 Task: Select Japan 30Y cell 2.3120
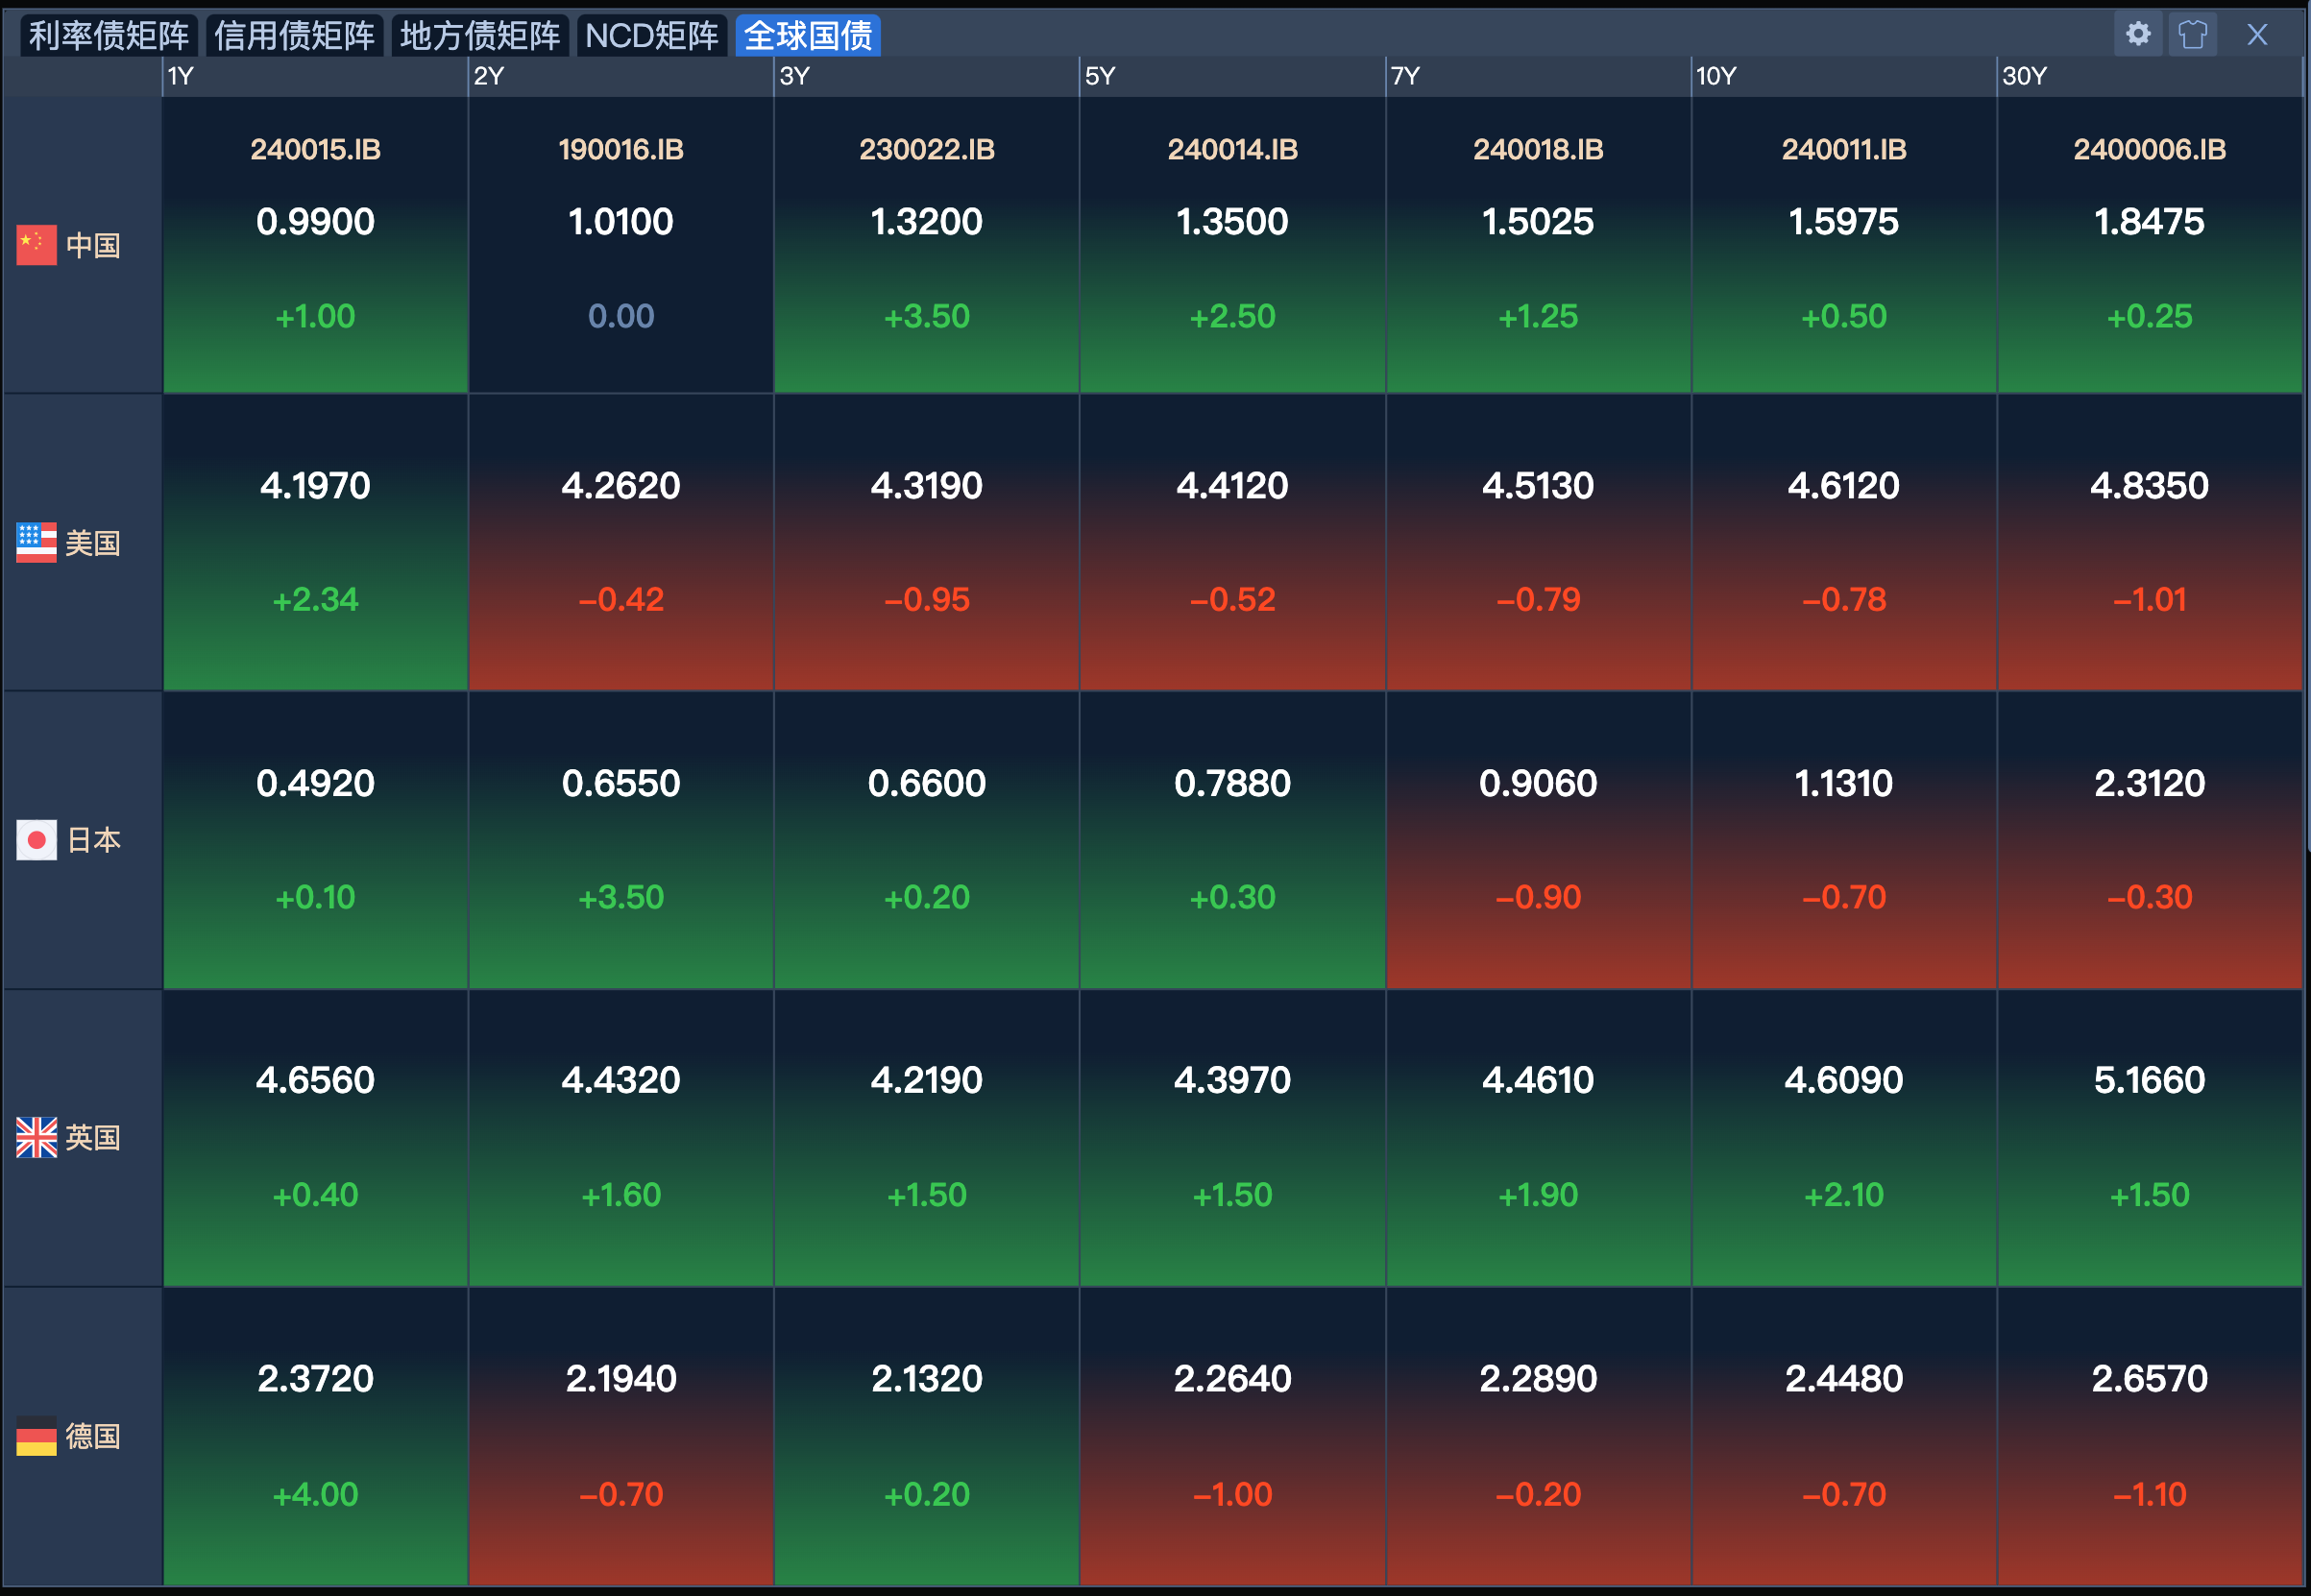click(2149, 783)
